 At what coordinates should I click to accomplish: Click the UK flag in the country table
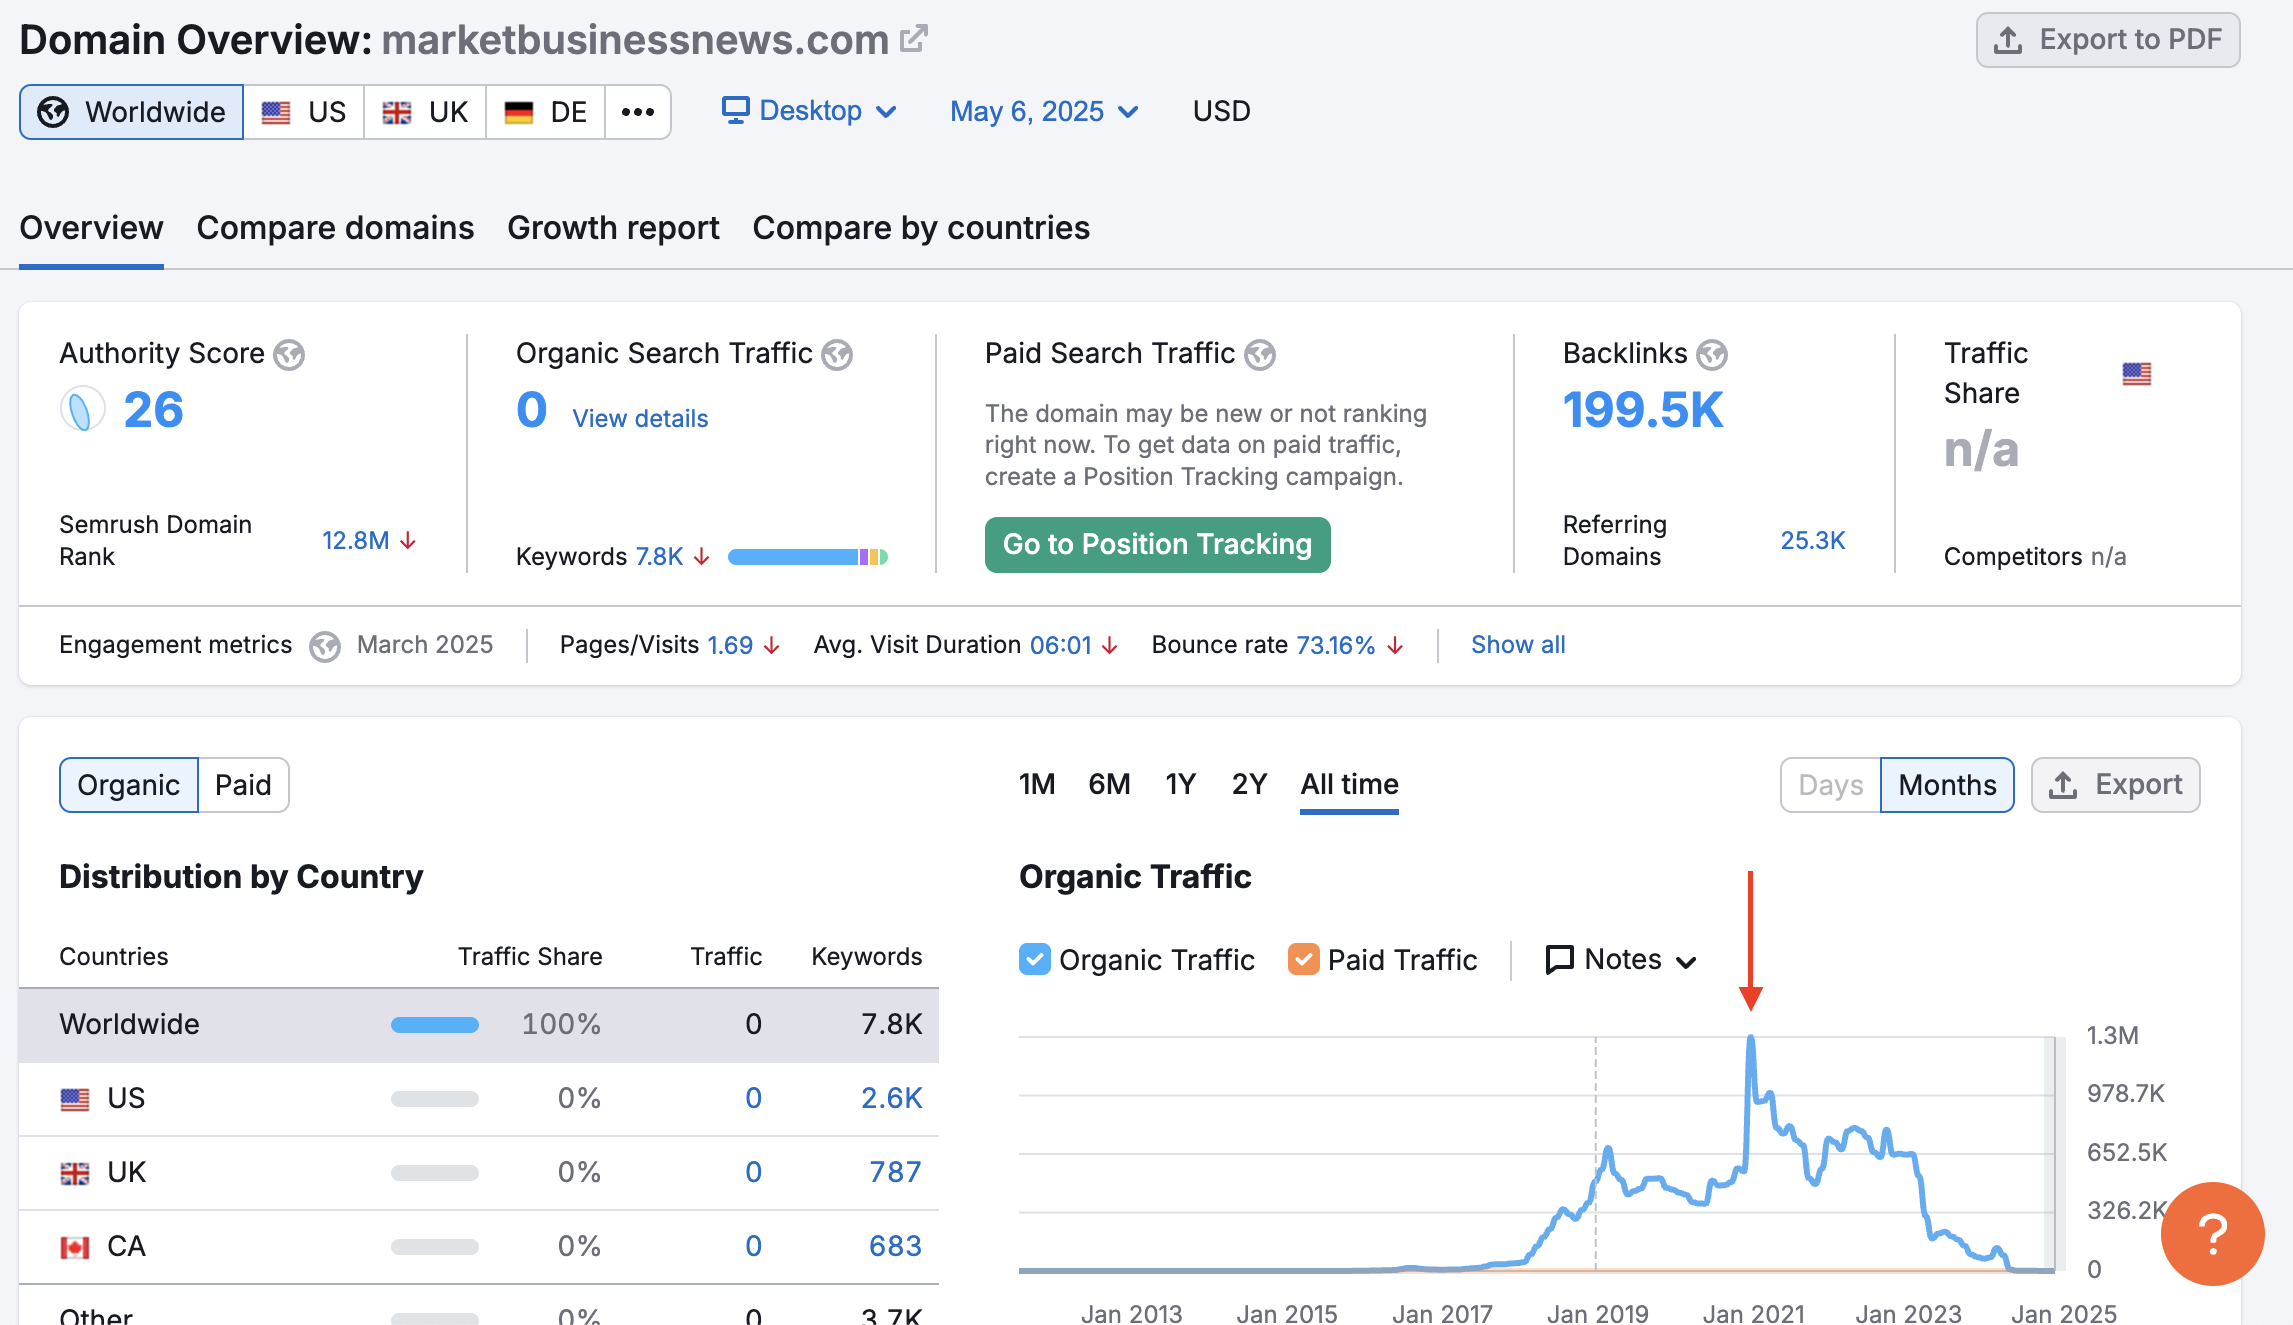coord(75,1173)
